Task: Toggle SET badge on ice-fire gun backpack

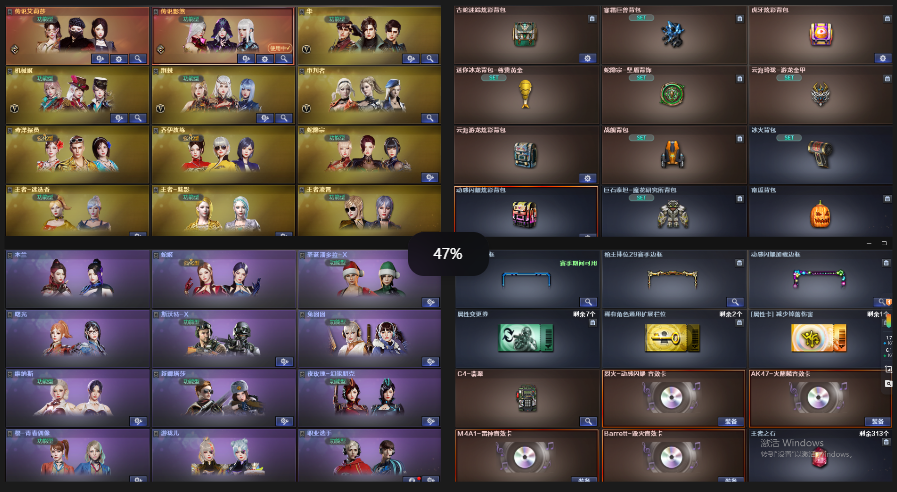Action: [789, 138]
